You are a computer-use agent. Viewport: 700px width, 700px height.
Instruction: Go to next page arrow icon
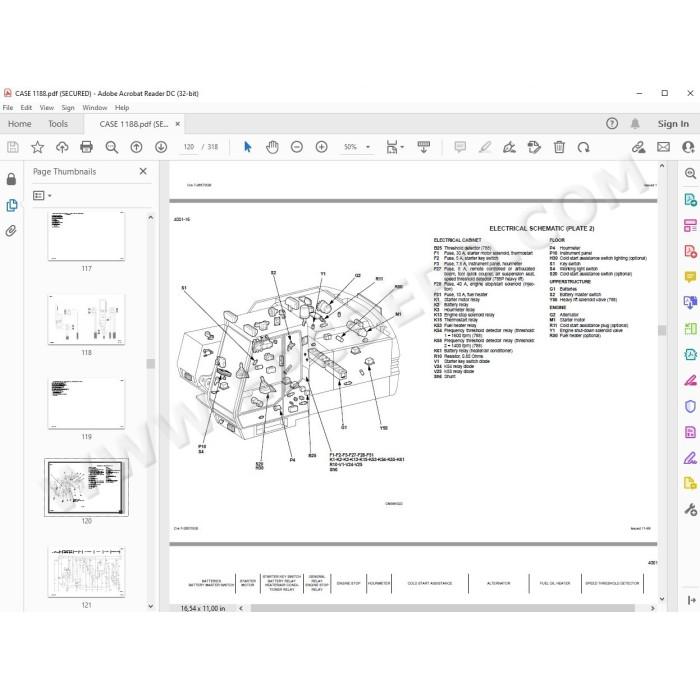161,147
